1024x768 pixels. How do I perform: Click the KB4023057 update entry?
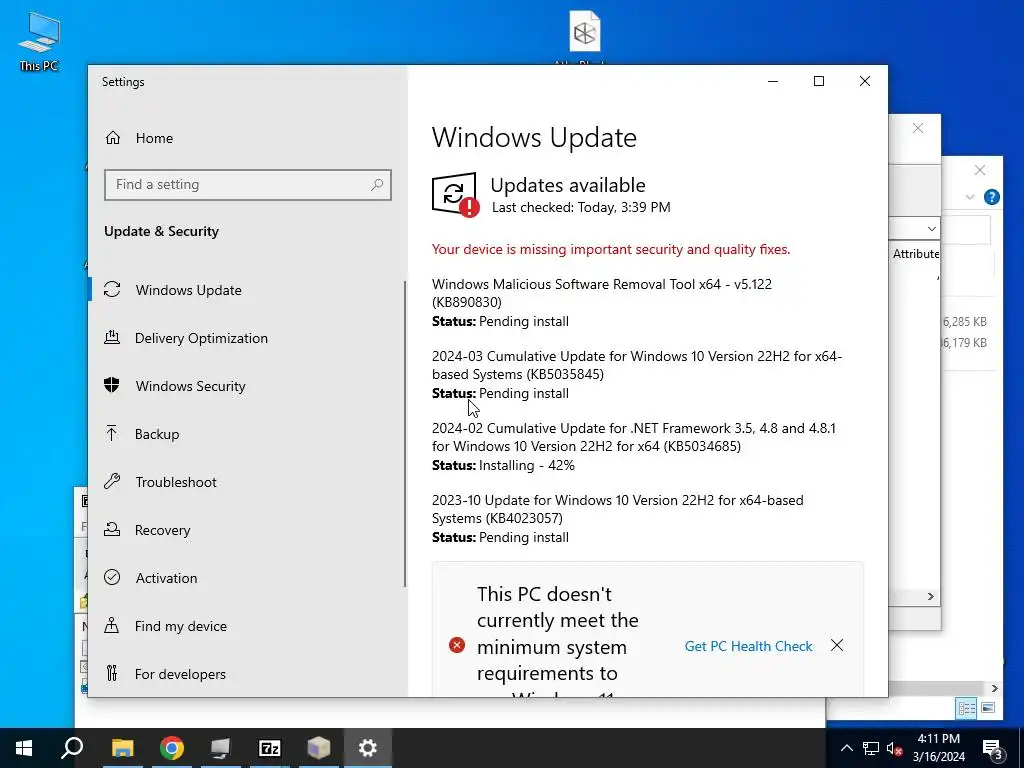pyautogui.click(x=617, y=519)
